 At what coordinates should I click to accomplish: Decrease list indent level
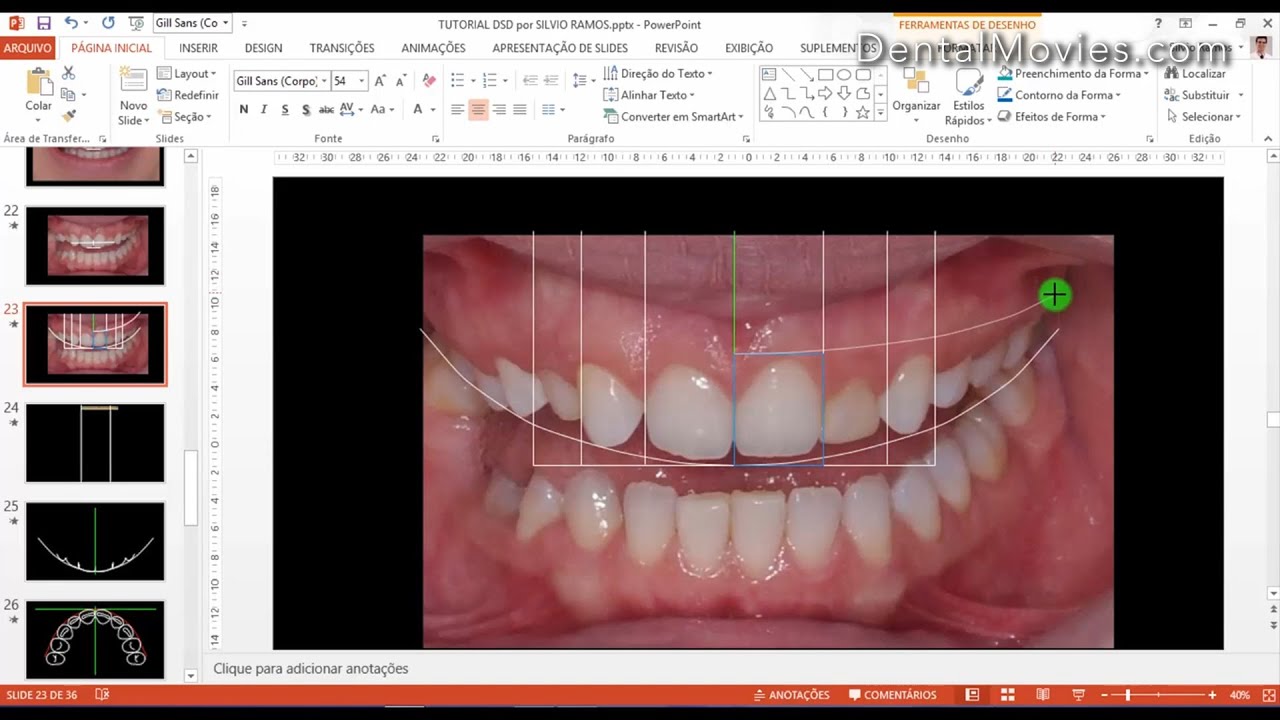click(x=530, y=80)
